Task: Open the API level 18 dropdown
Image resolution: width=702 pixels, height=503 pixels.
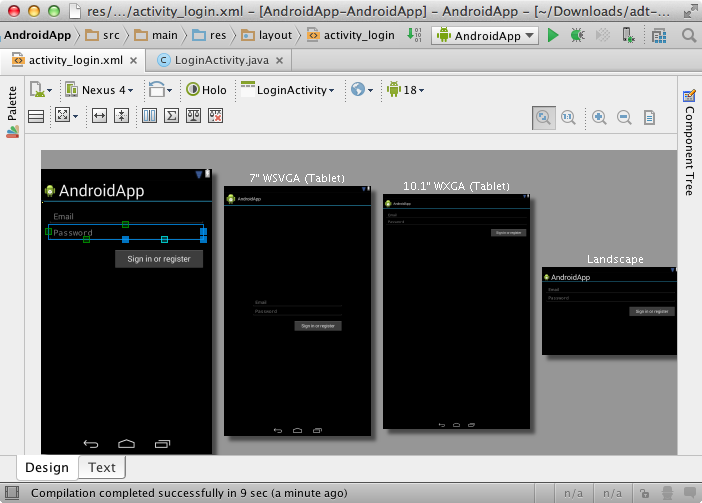Action: (x=405, y=90)
